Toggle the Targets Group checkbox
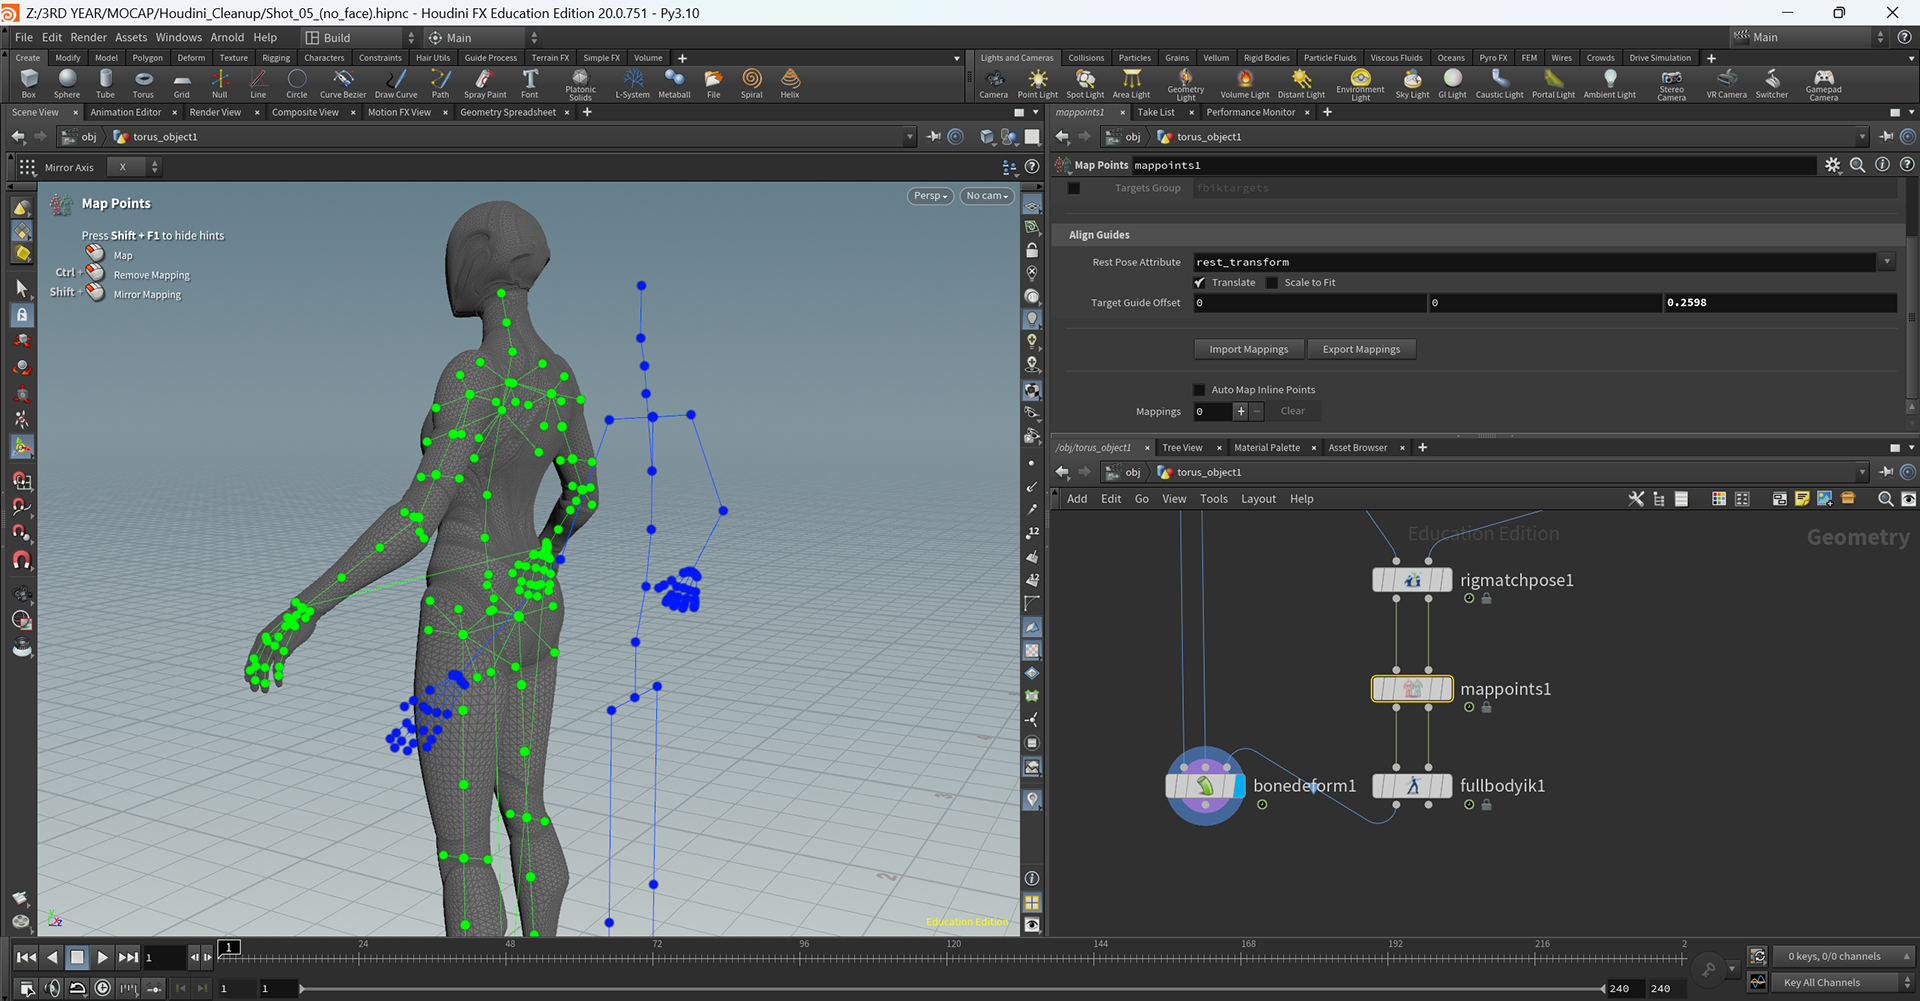The height and width of the screenshot is (1001, 1920). (x=1074, y=188)
